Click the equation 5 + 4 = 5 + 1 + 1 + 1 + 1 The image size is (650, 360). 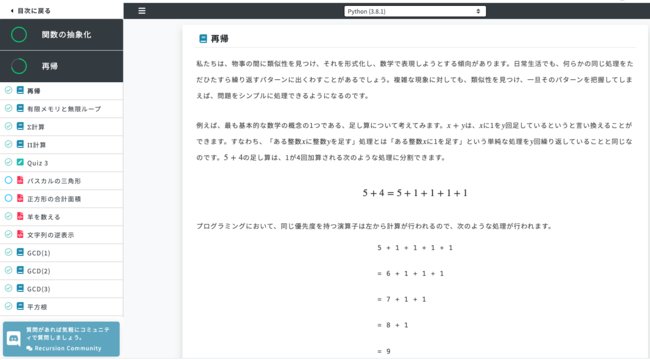(415, 193)
